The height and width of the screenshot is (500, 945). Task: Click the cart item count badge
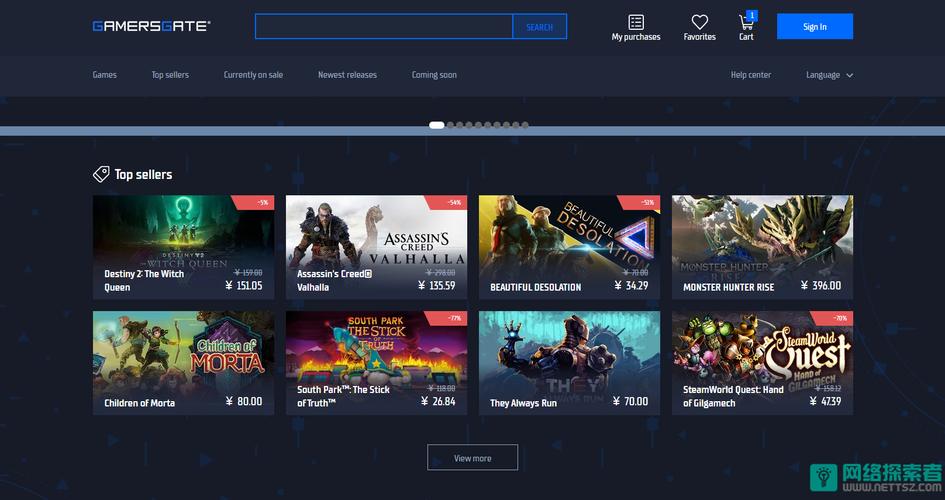[752, 16]
